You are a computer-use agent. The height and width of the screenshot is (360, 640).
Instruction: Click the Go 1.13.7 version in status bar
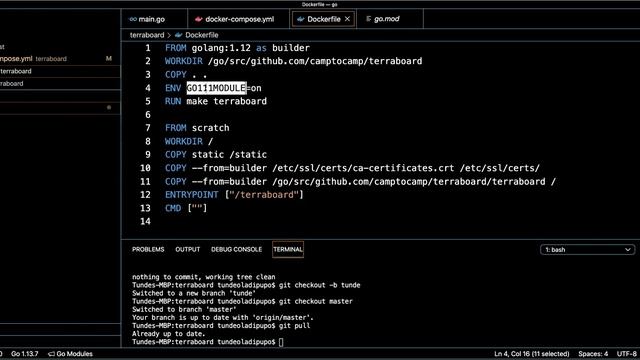[25, 354]
